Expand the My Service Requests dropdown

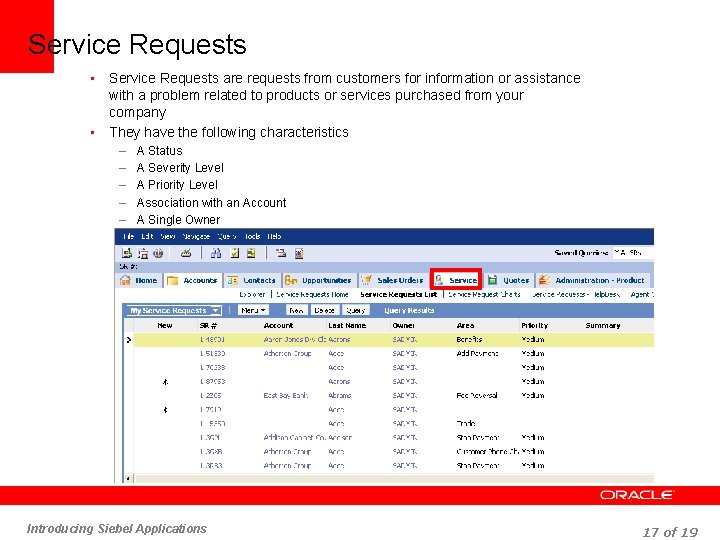click(x=215, y=311)
